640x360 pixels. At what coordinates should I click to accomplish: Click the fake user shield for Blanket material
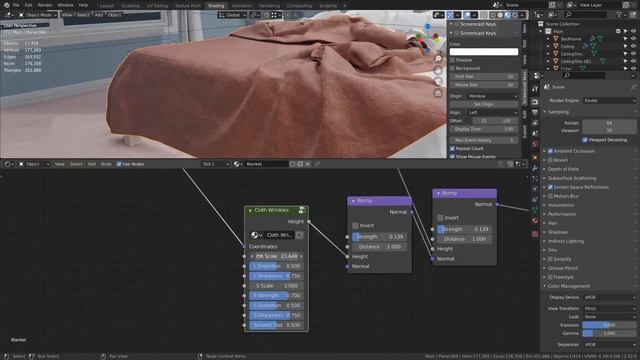292,164
